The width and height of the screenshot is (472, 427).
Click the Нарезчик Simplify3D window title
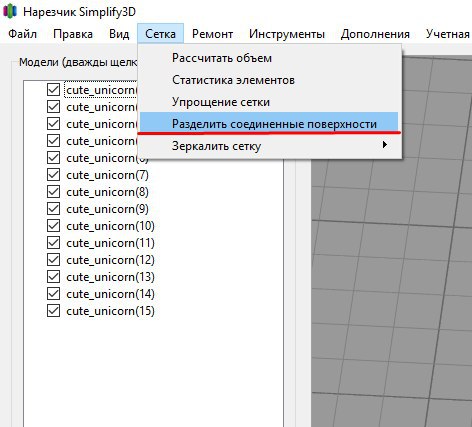click(x=79, y=12)
